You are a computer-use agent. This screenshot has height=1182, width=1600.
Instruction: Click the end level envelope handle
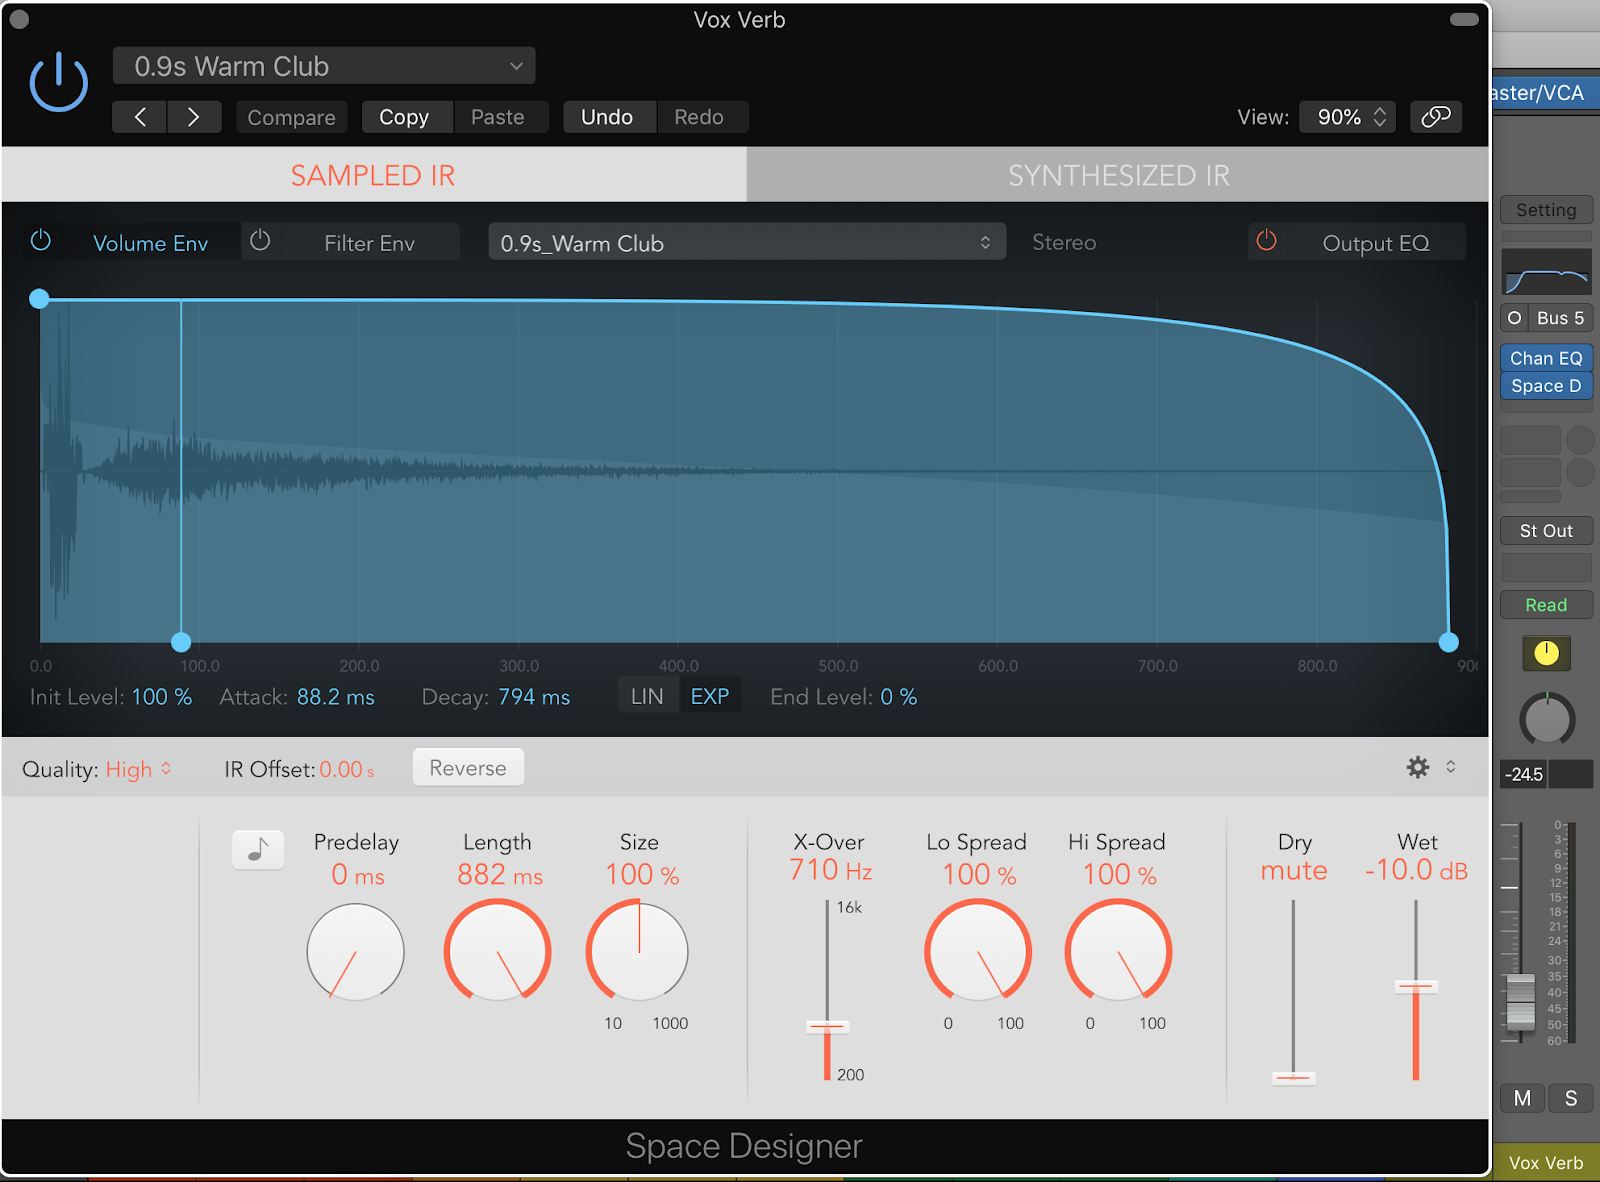(1448, 642)
